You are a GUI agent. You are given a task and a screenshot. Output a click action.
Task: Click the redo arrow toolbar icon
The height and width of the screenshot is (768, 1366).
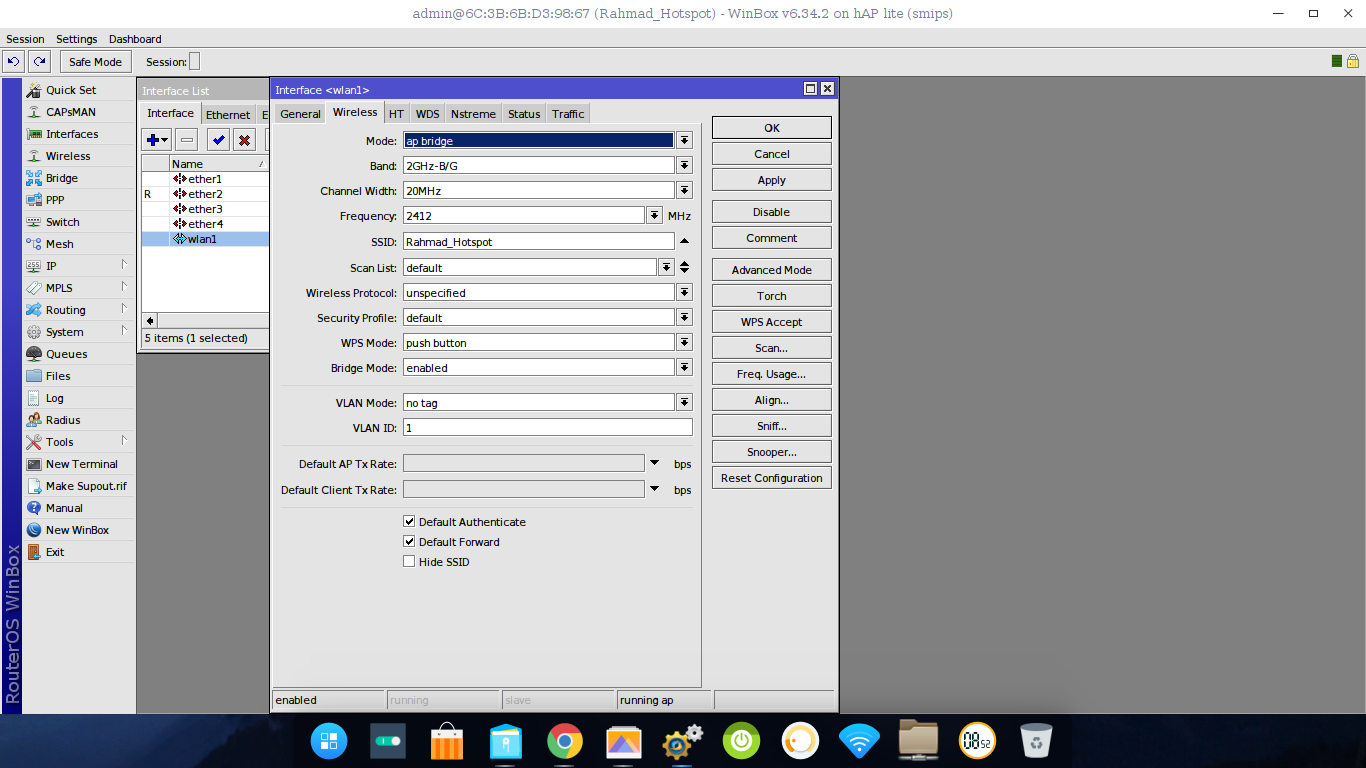[39, 62]
